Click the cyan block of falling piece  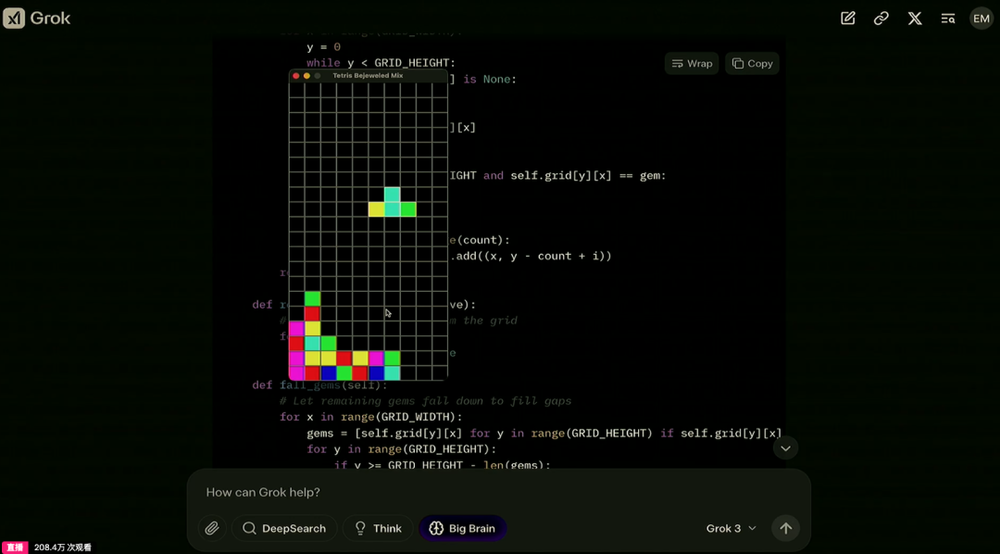pos(392,194)
